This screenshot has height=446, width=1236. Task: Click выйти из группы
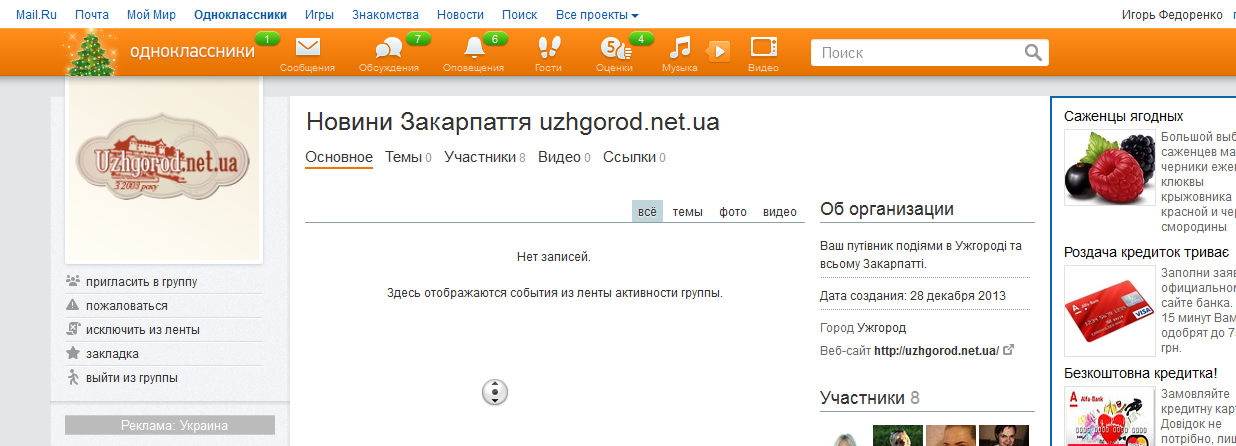131,378
